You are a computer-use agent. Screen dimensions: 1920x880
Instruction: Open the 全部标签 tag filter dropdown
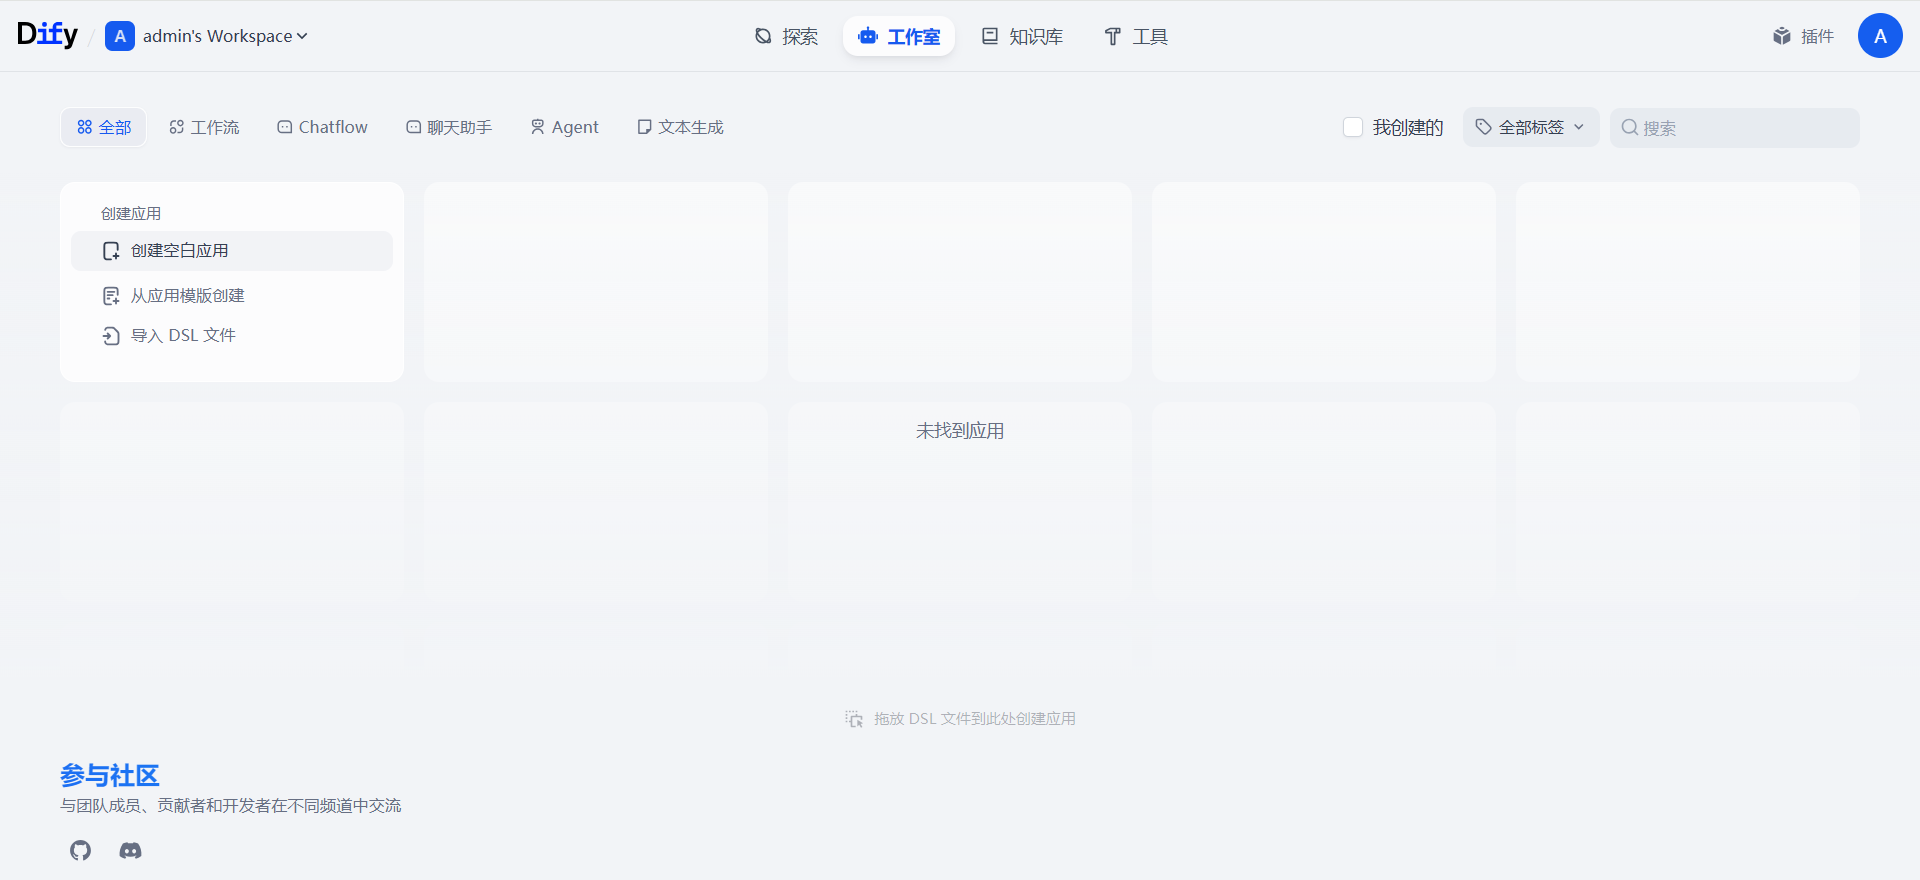(x=1531, y=127)
